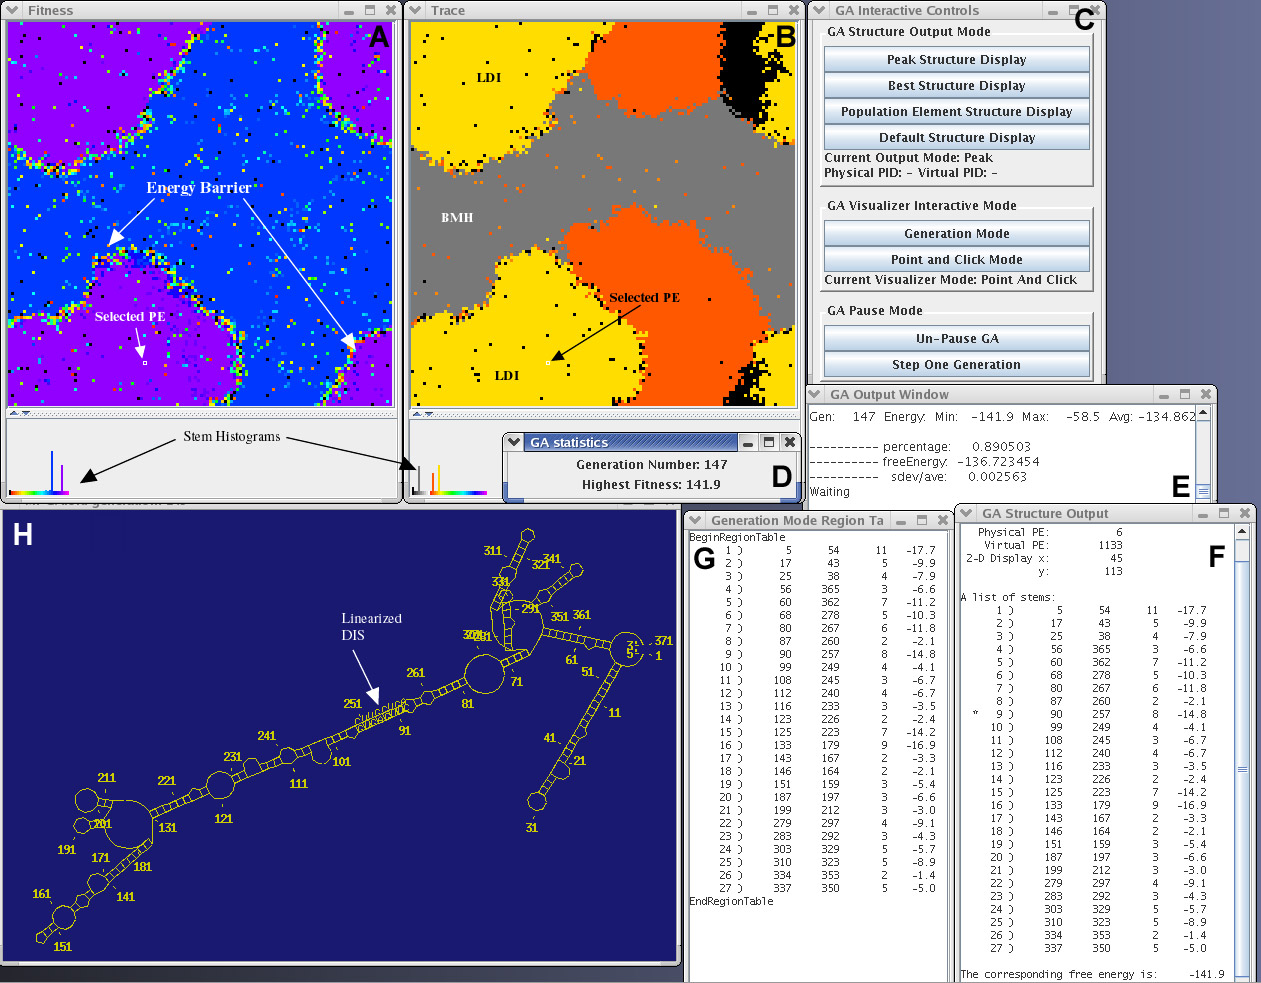
Task: Switch visualizer to Generation Mode
Action: (956, 233)
